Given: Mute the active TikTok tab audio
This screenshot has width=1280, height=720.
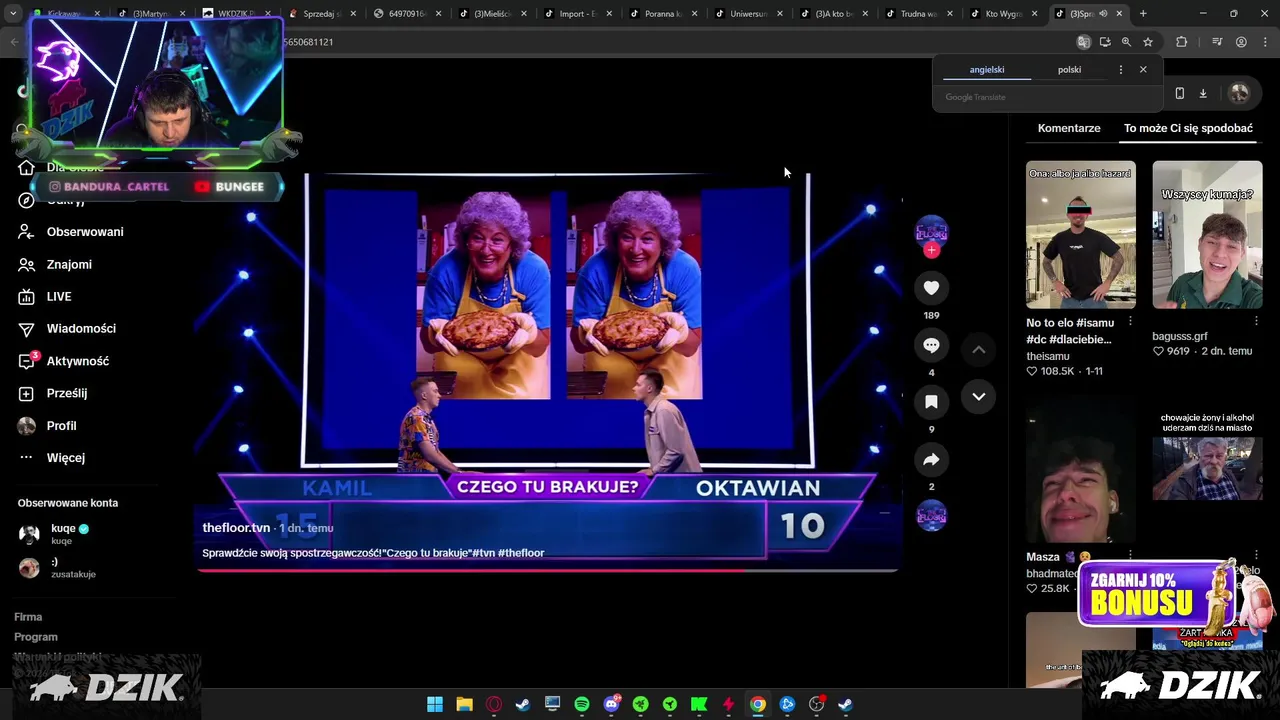Looking at the screenshot, I should point(1103,14).
